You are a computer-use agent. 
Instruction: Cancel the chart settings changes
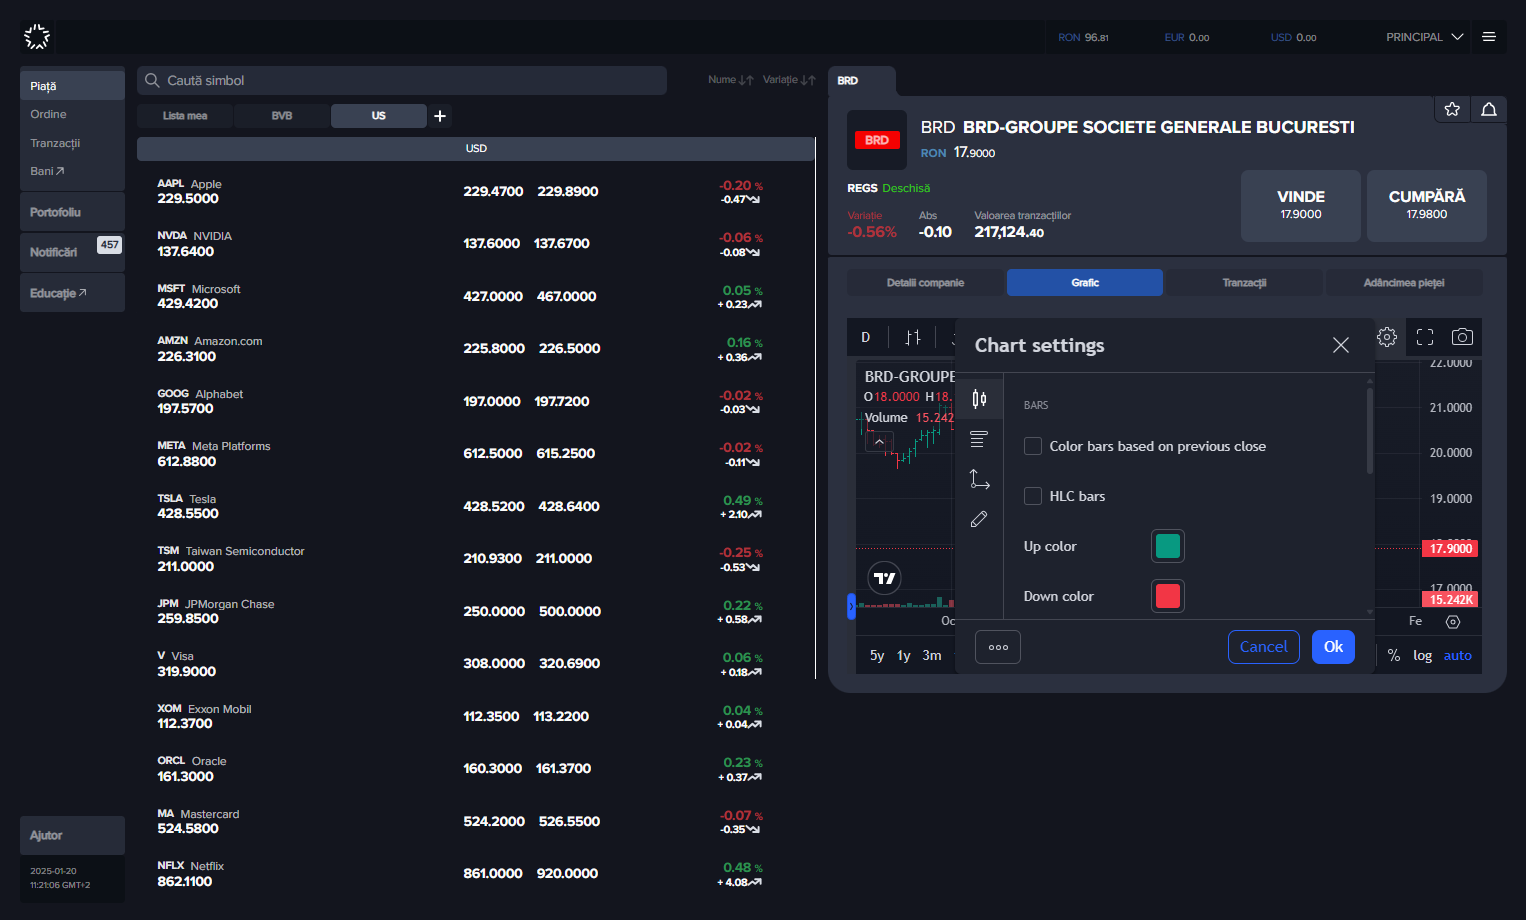(1264, 647)
